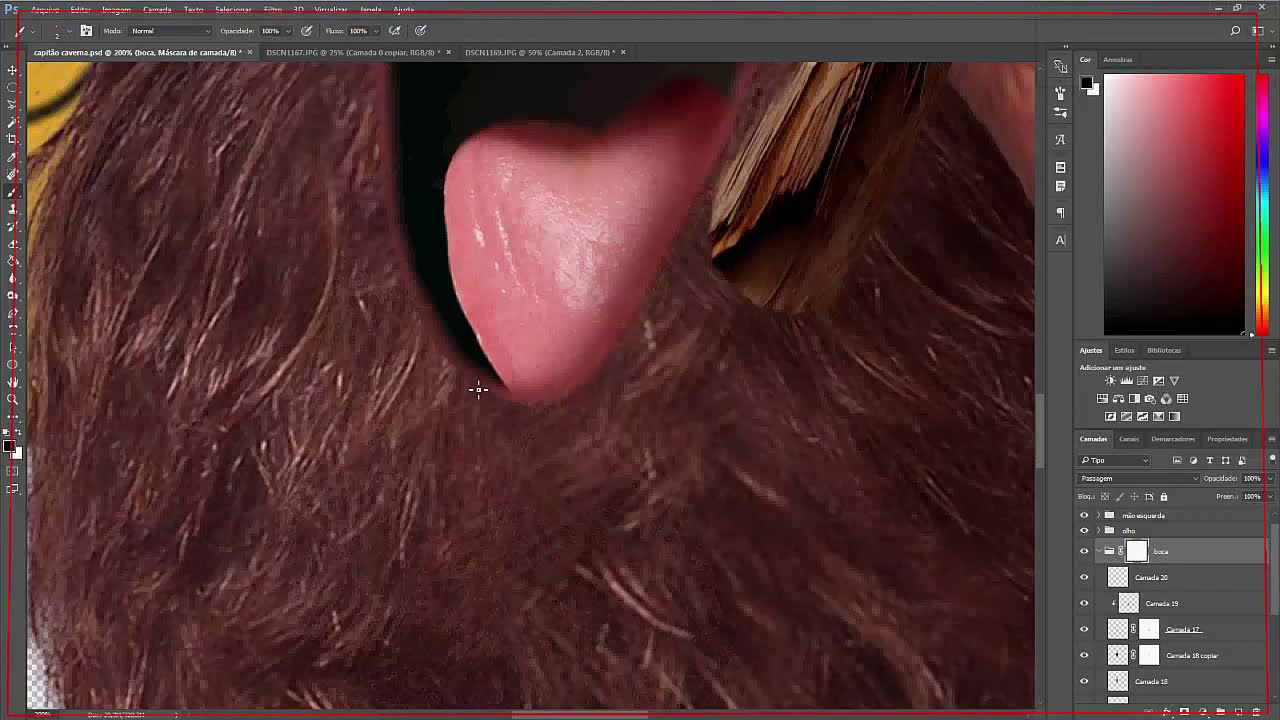1280x720 pixels.
Task: Open the brush settings panel icon
Action: coord(86,31)
